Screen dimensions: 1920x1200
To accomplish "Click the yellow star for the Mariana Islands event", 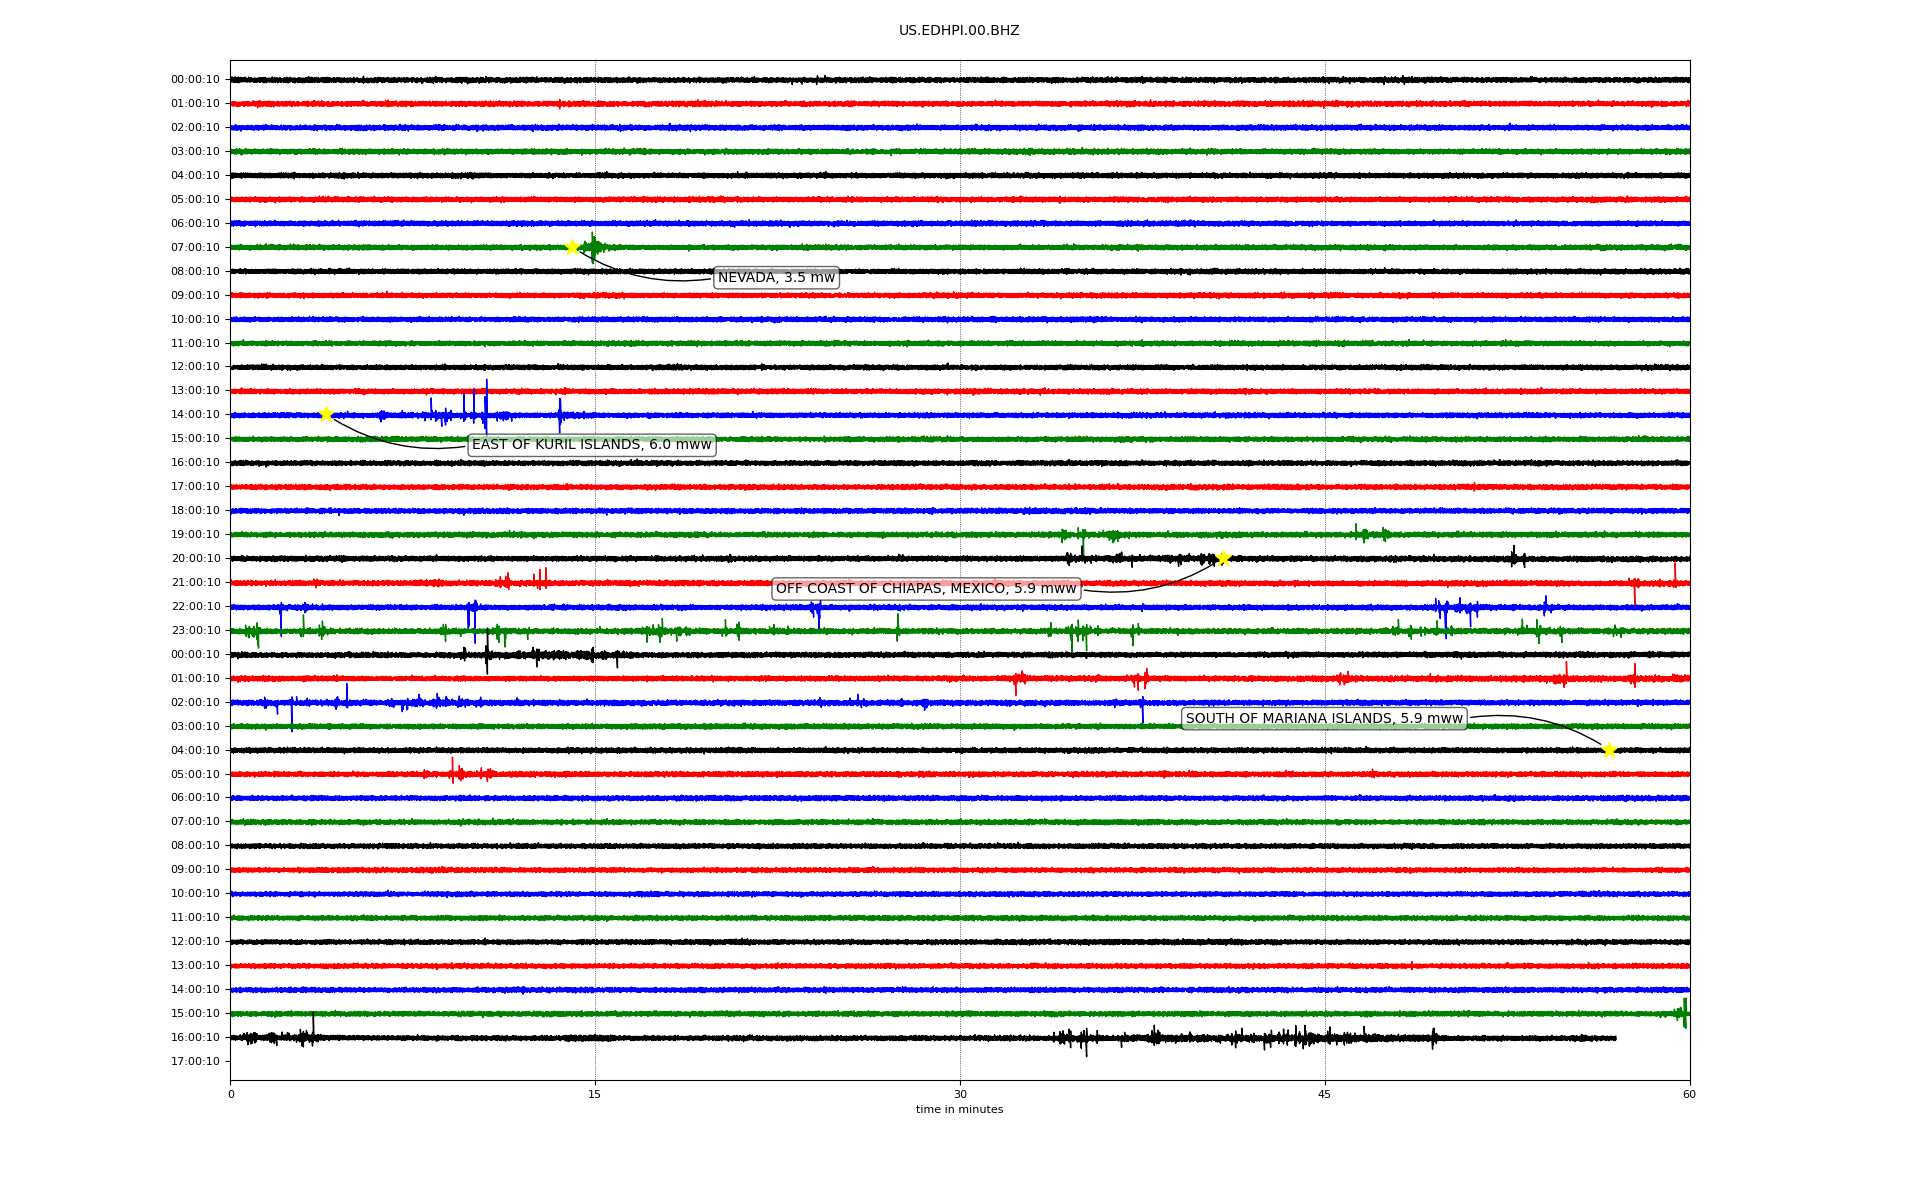I will coord(1609,750).
